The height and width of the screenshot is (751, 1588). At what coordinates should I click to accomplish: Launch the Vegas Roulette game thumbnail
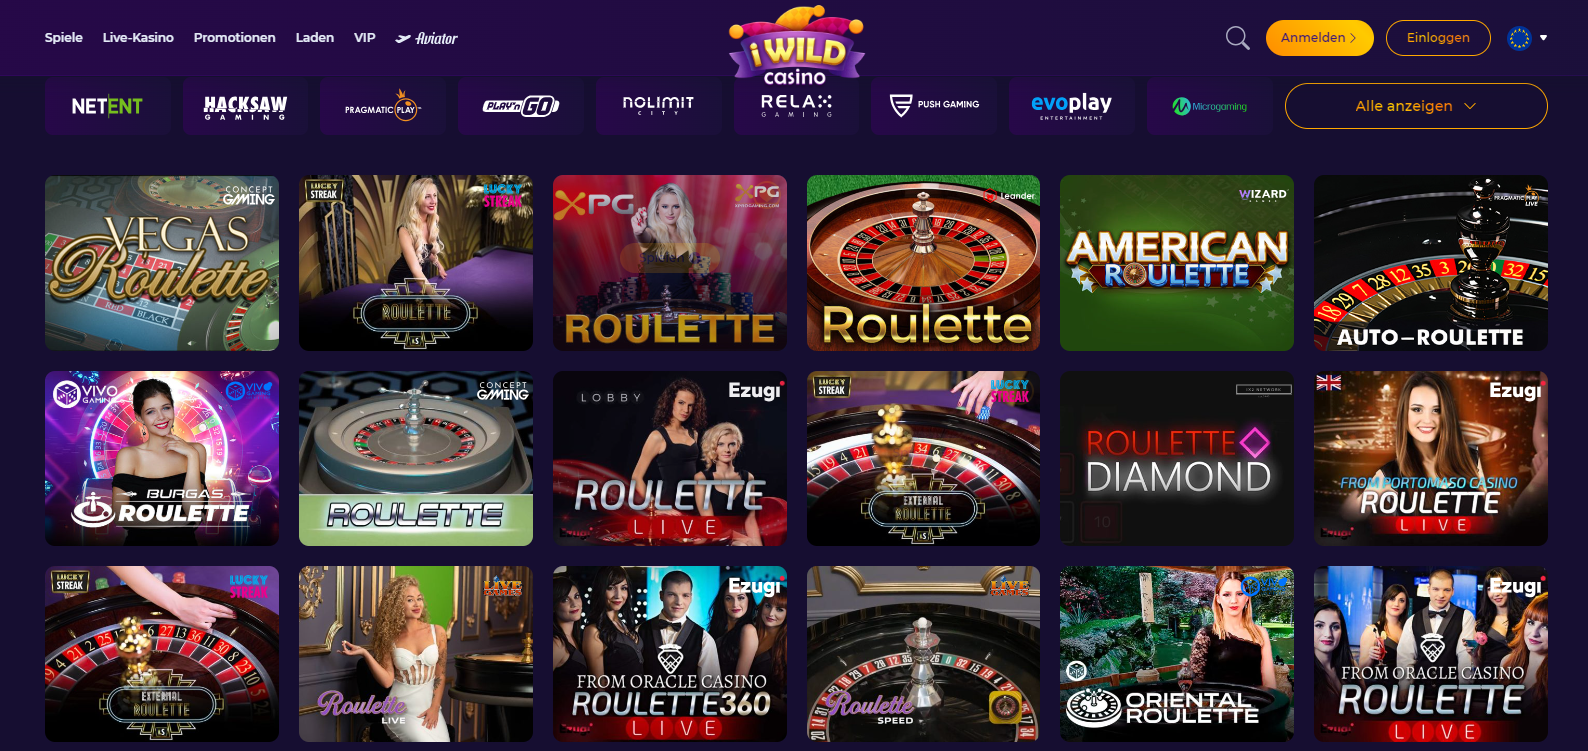(x=162, y=263)
